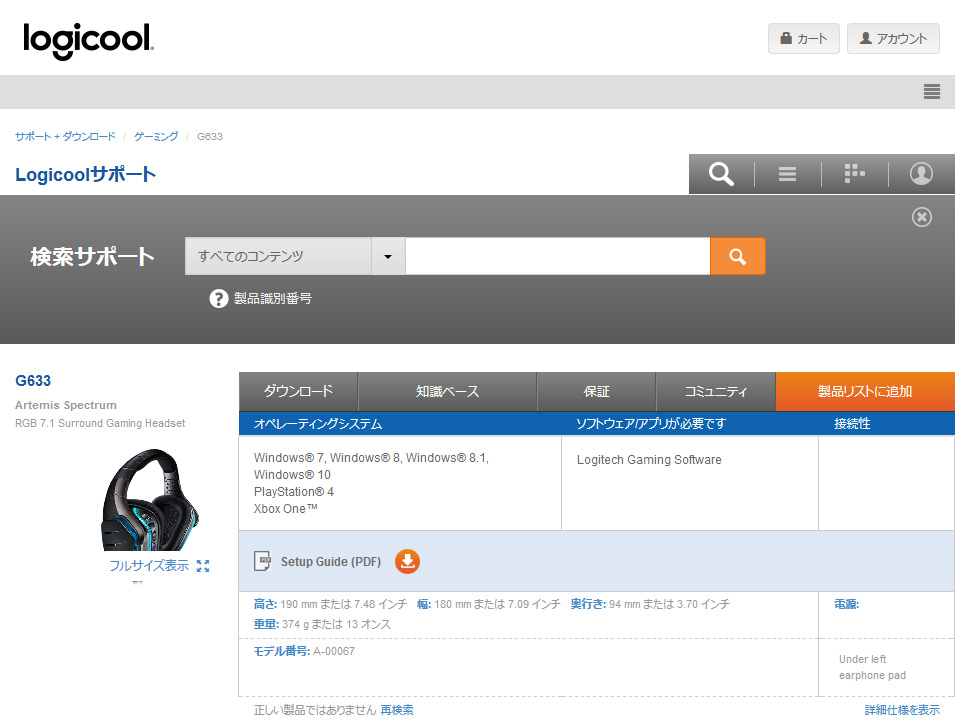Click the orange search button

coord(738,256)
